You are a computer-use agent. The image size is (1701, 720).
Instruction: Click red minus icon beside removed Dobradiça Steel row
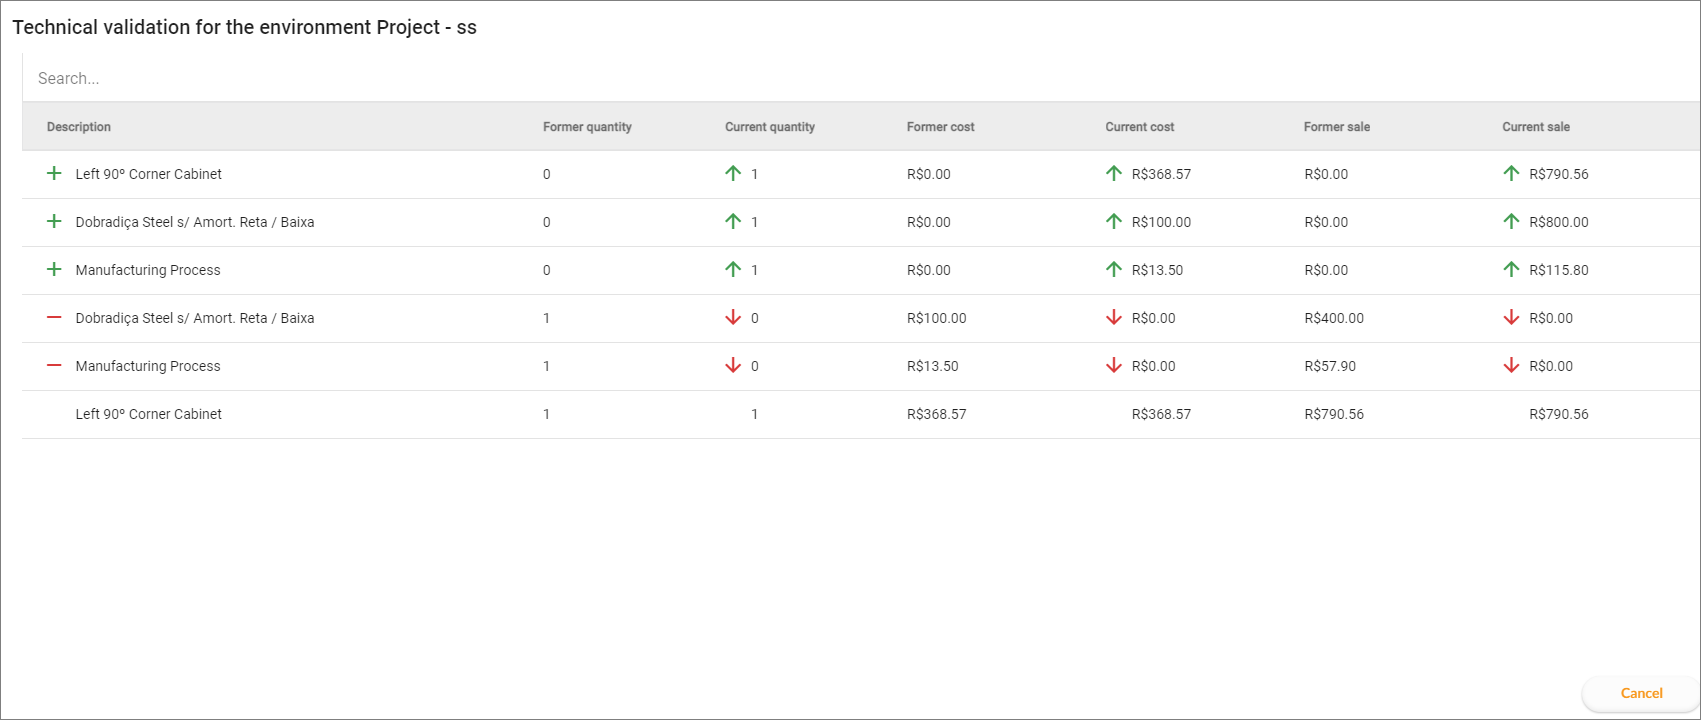[54, 317]
